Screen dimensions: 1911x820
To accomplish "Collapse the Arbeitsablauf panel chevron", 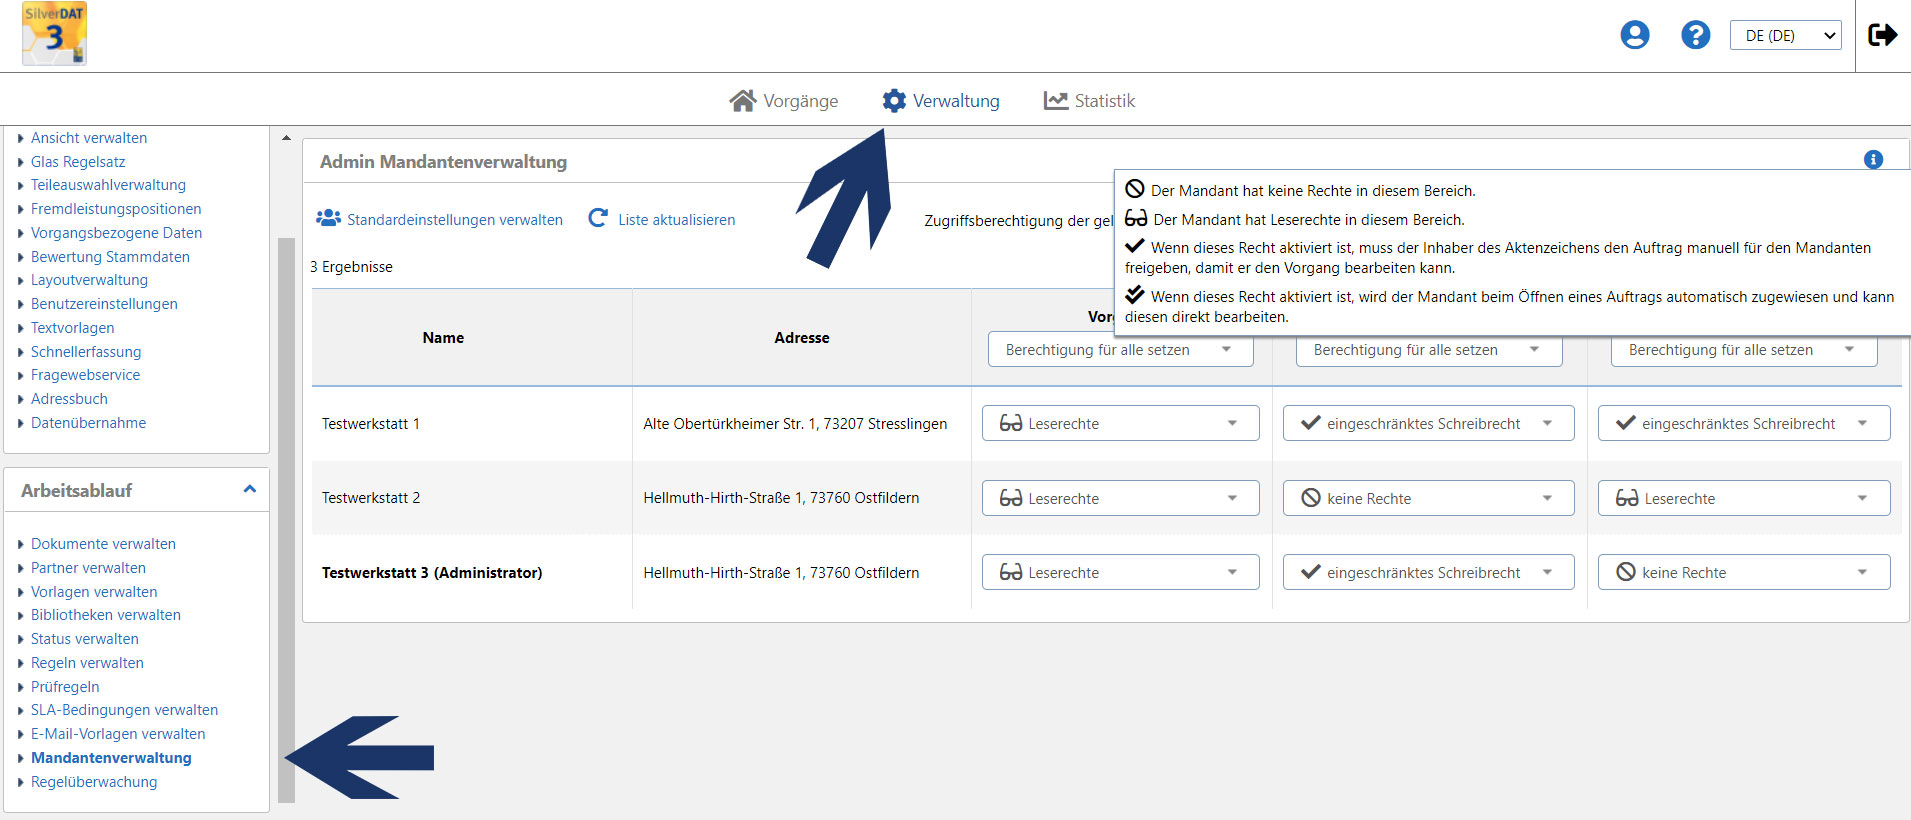I will 250,489.
